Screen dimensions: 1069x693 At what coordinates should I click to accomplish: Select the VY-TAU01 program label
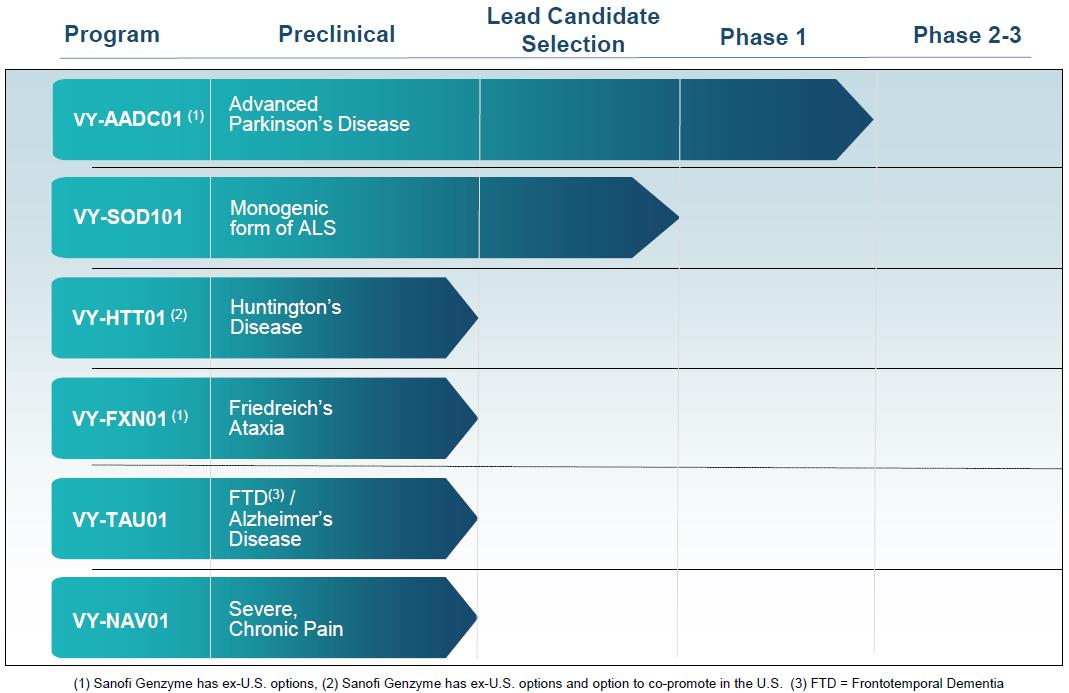(x=120, y=519)
